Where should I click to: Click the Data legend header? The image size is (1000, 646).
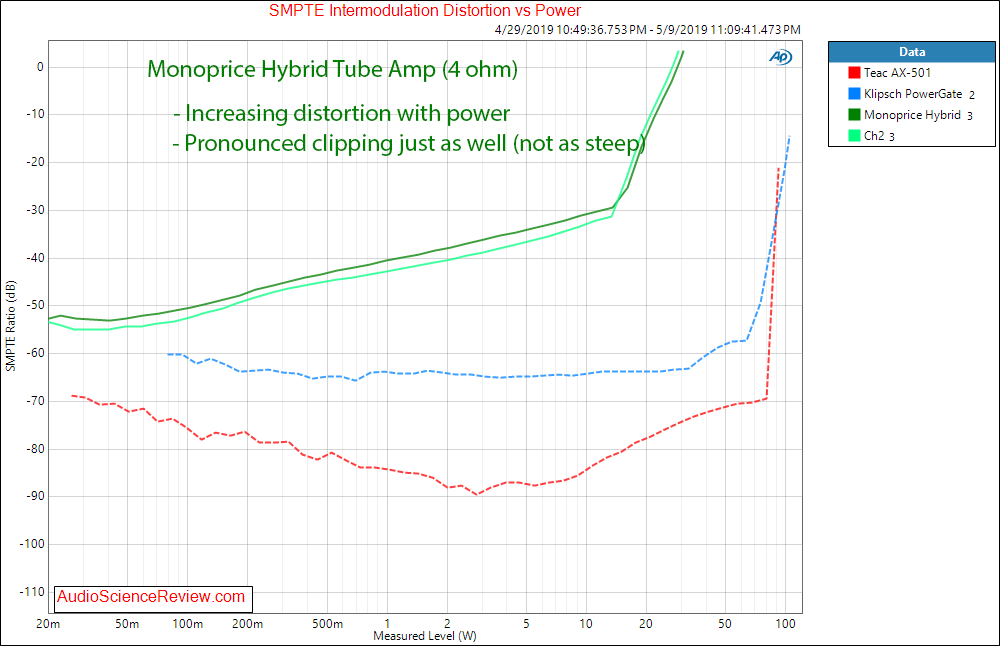[911, 52]
